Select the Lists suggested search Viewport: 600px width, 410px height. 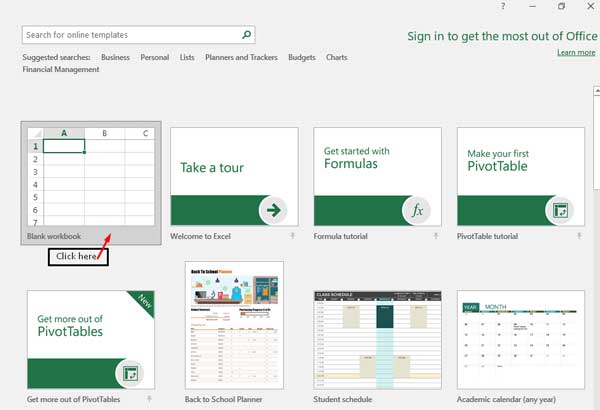click(187, 57)
